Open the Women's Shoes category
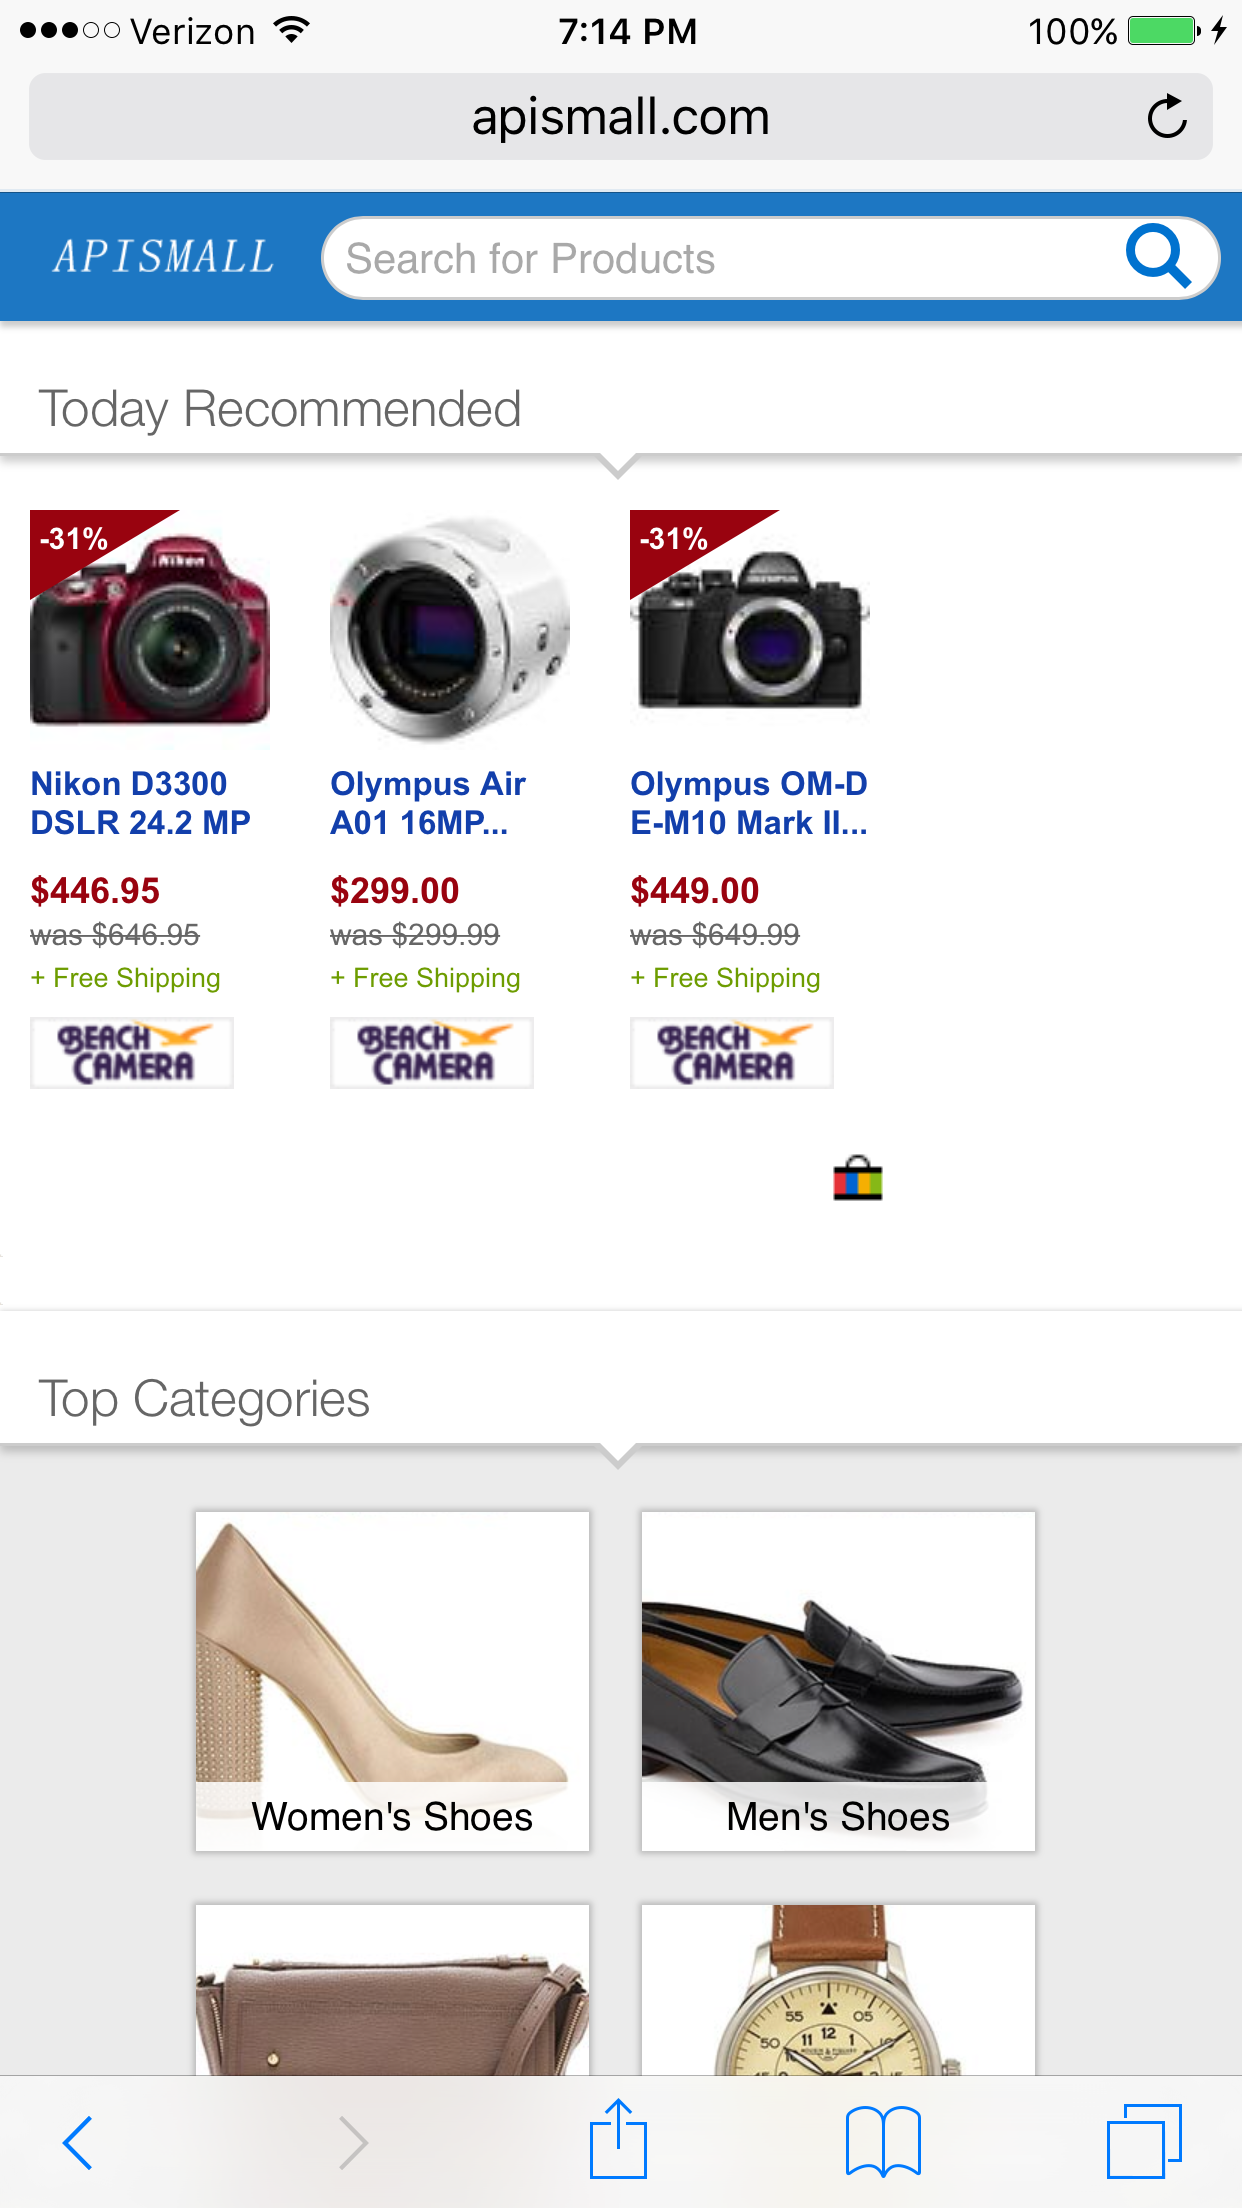 392,1680
